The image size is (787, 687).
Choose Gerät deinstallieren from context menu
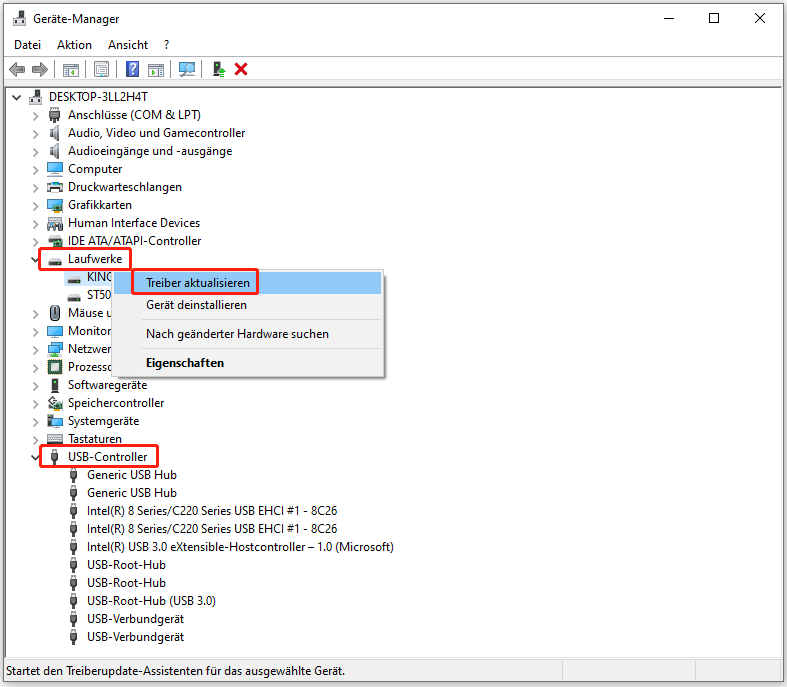[248, 305]
